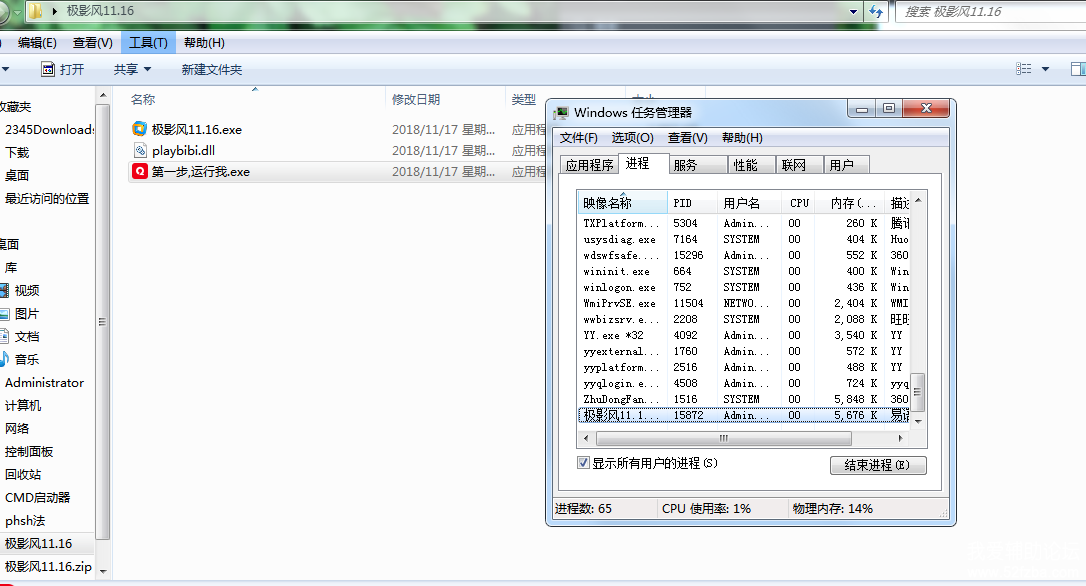Sort processes by 用户名 column header
Screen dimensions: 1086x586
750,203
